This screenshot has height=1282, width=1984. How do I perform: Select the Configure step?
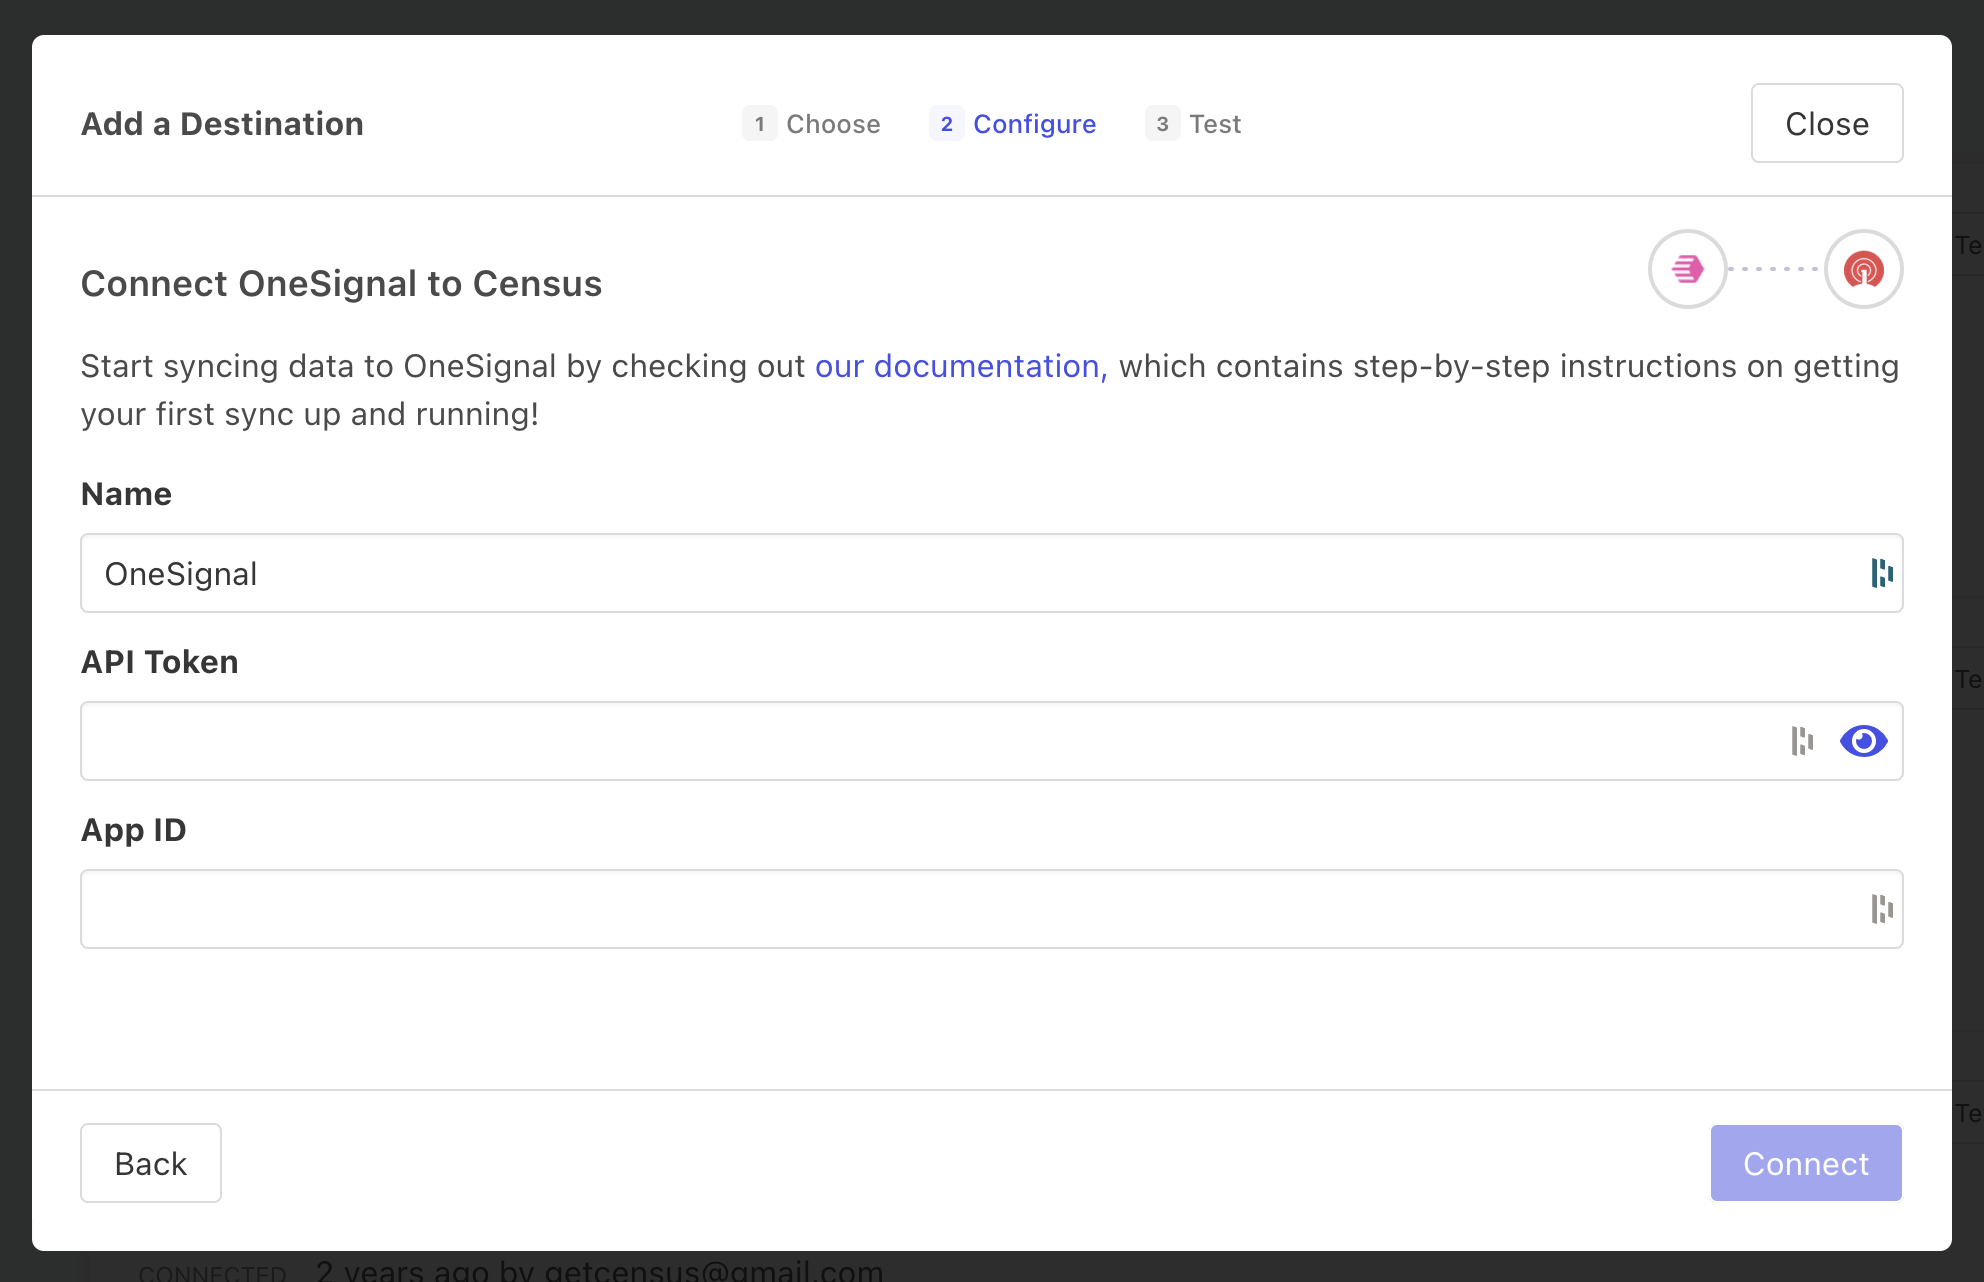click(x=1034, y=124)
